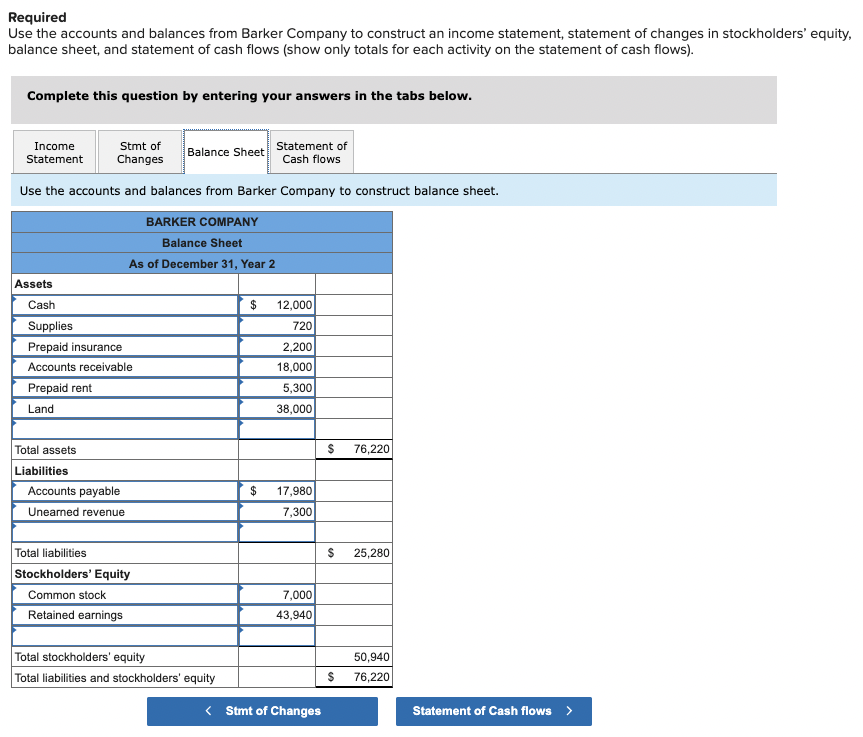863x737 pixels.
Task: Select the Cash amount cell showing 12,000
Action: (277, 305)
